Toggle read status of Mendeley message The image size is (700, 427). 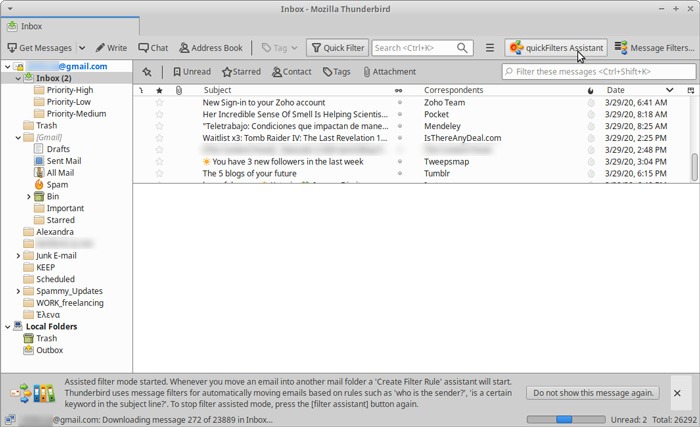click(400, 126)
